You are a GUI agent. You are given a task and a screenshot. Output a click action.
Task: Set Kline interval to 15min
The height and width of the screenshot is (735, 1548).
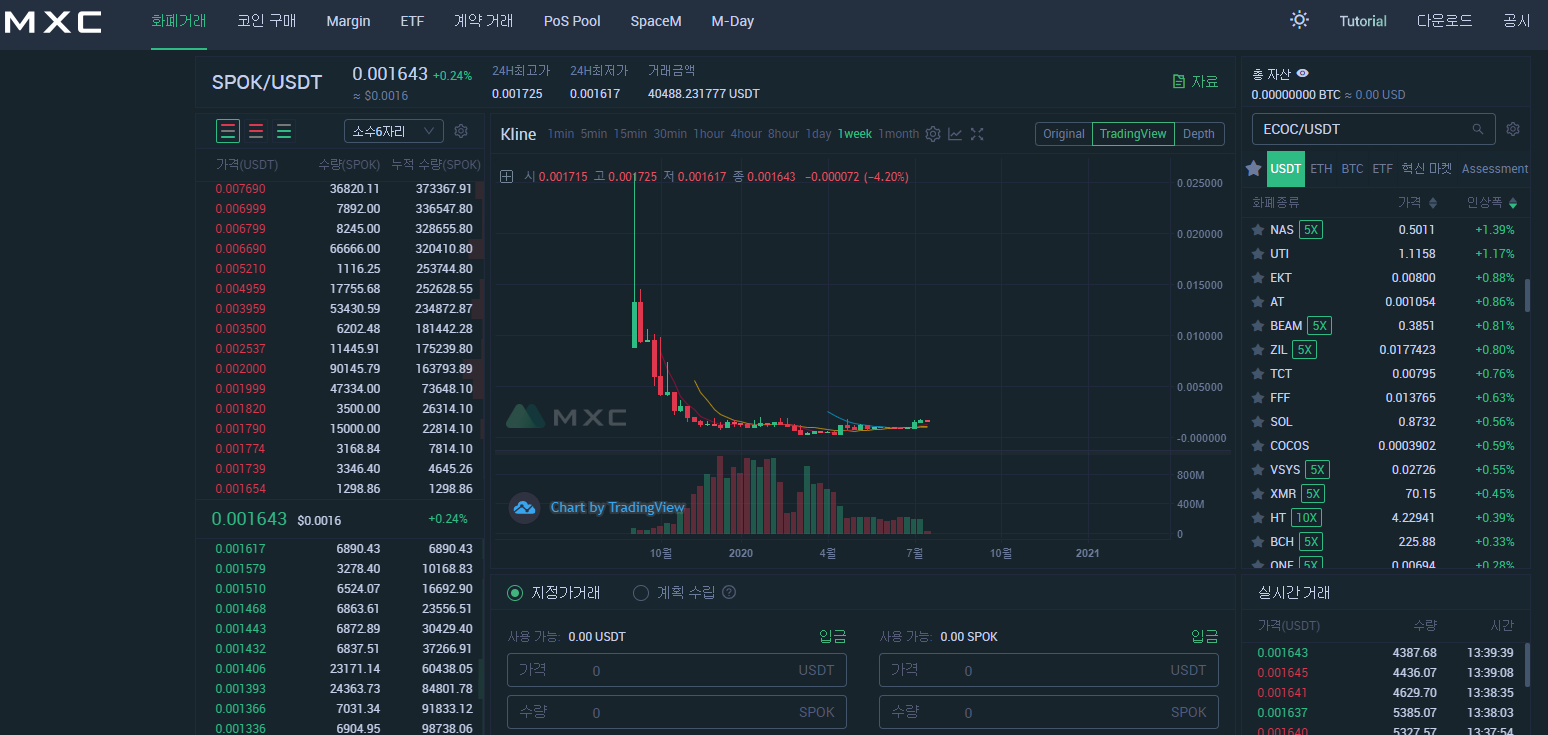pos(630,134)
